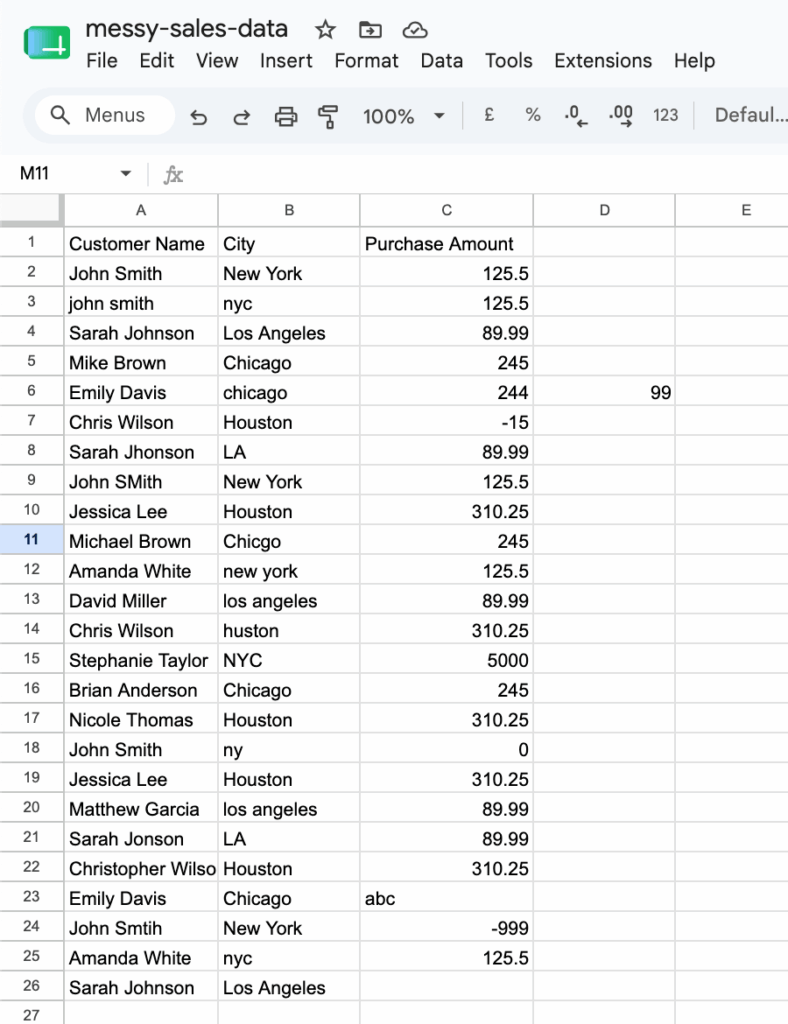Click the Customer Name header cell
788x1024 pixels.
click(140, 243)
